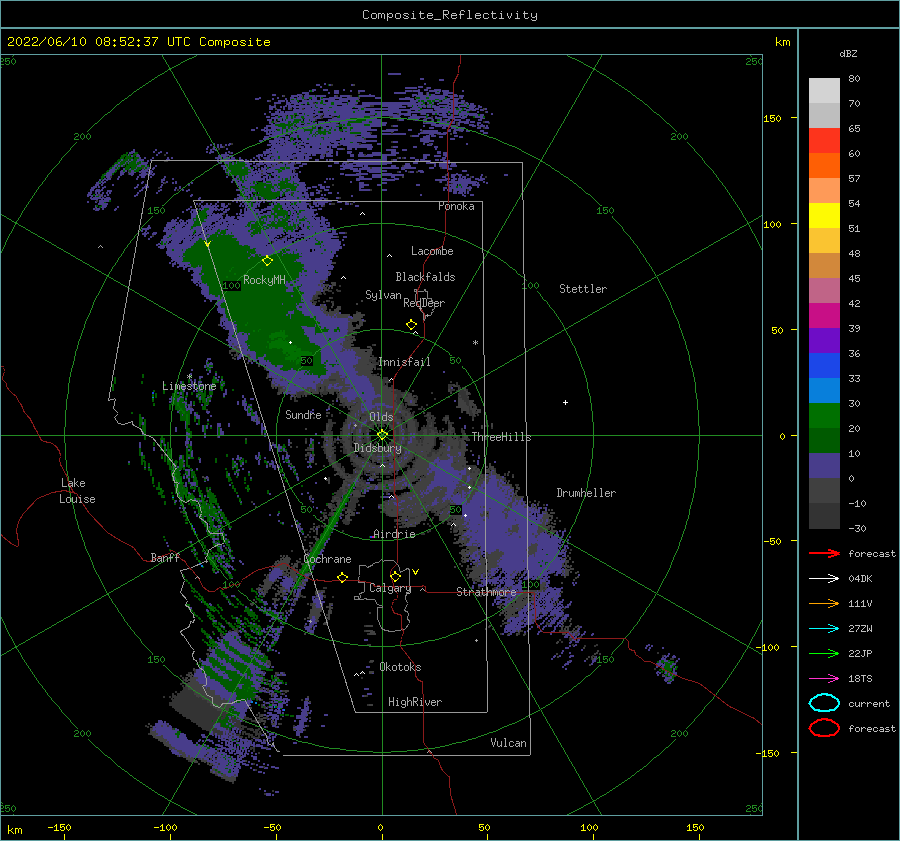Select the 'current' legend text

coord(869,703)
